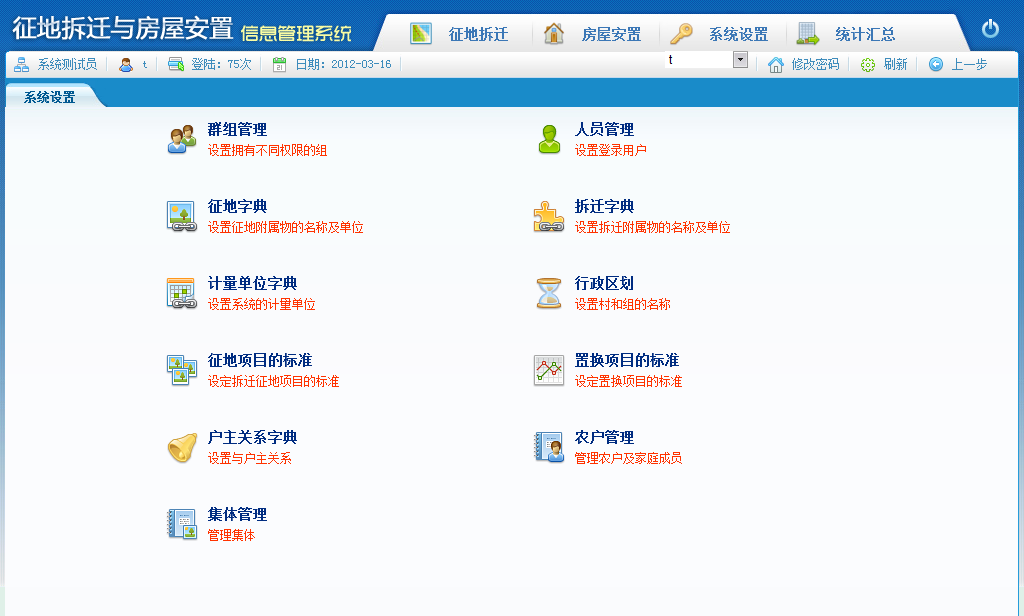The width and height of the screenshot is (1024, 616).
Task: Open 群组管理 heading link
Action: click(x=237, y=129)
